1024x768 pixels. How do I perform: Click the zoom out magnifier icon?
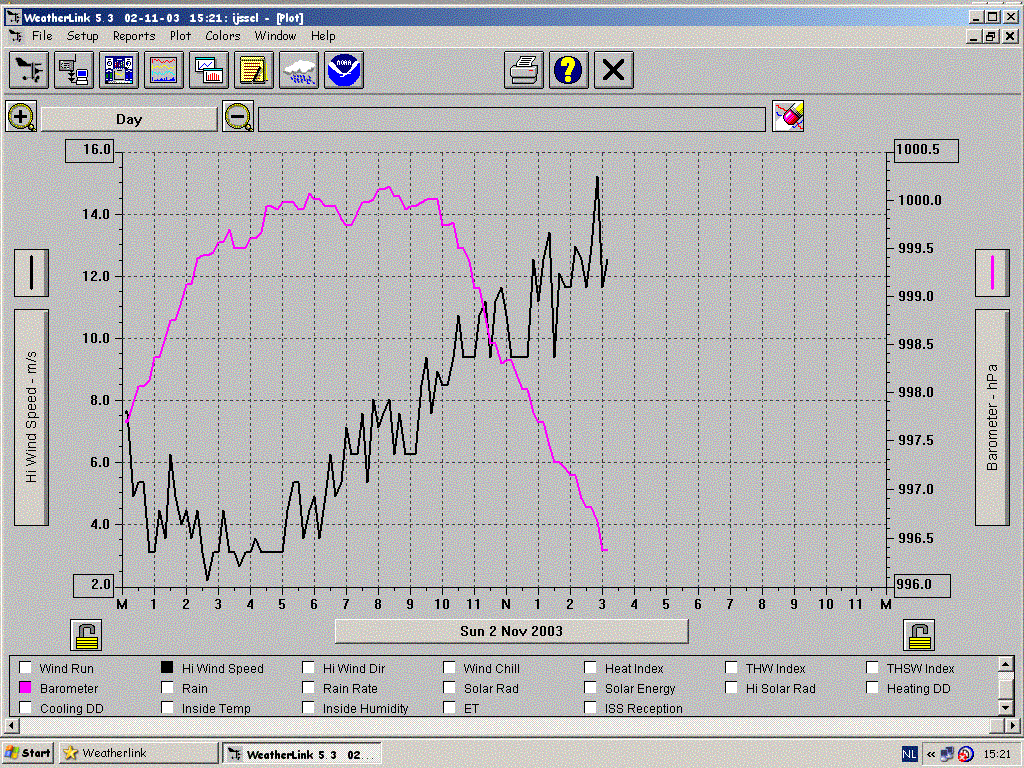(x=238, y=118)
